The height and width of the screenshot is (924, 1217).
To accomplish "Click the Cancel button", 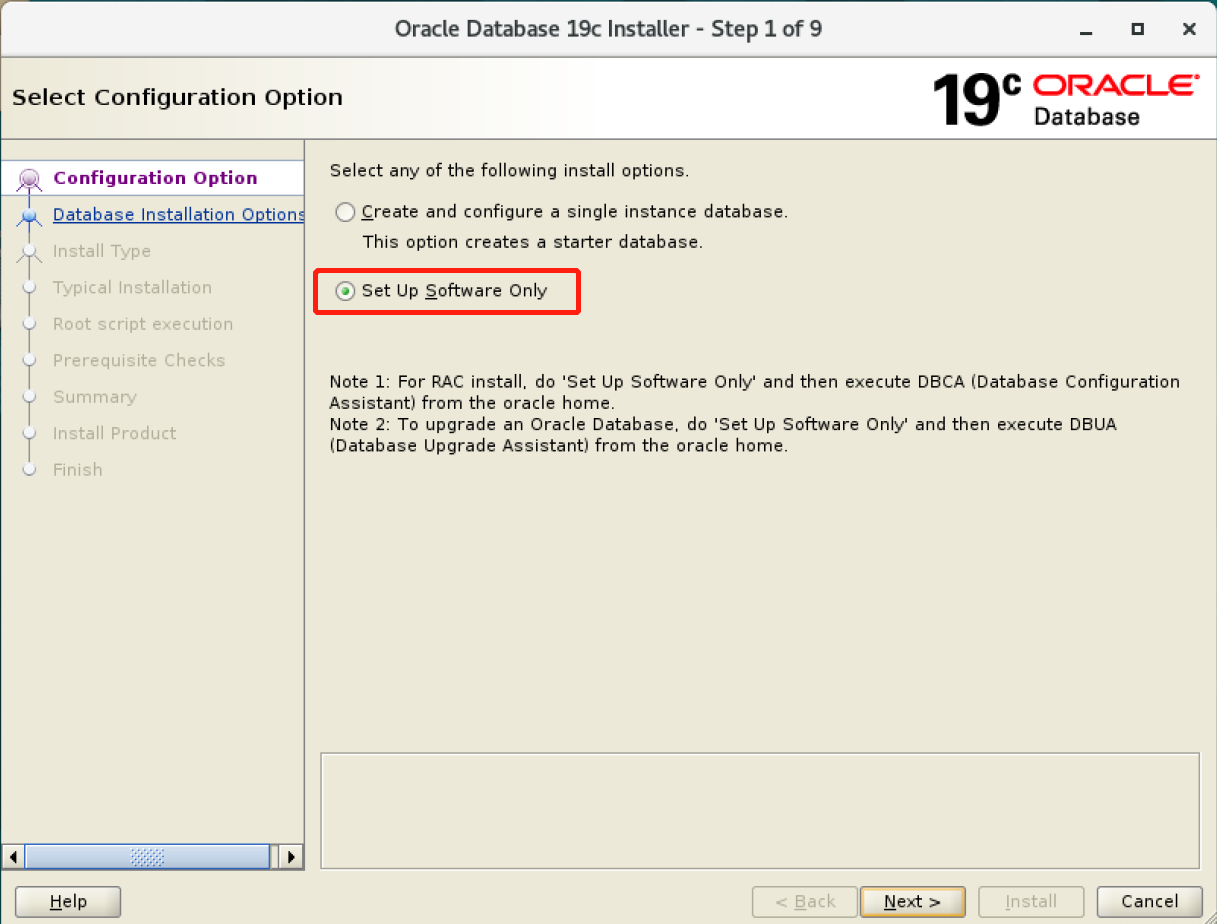I will [x=1150, y=901].
